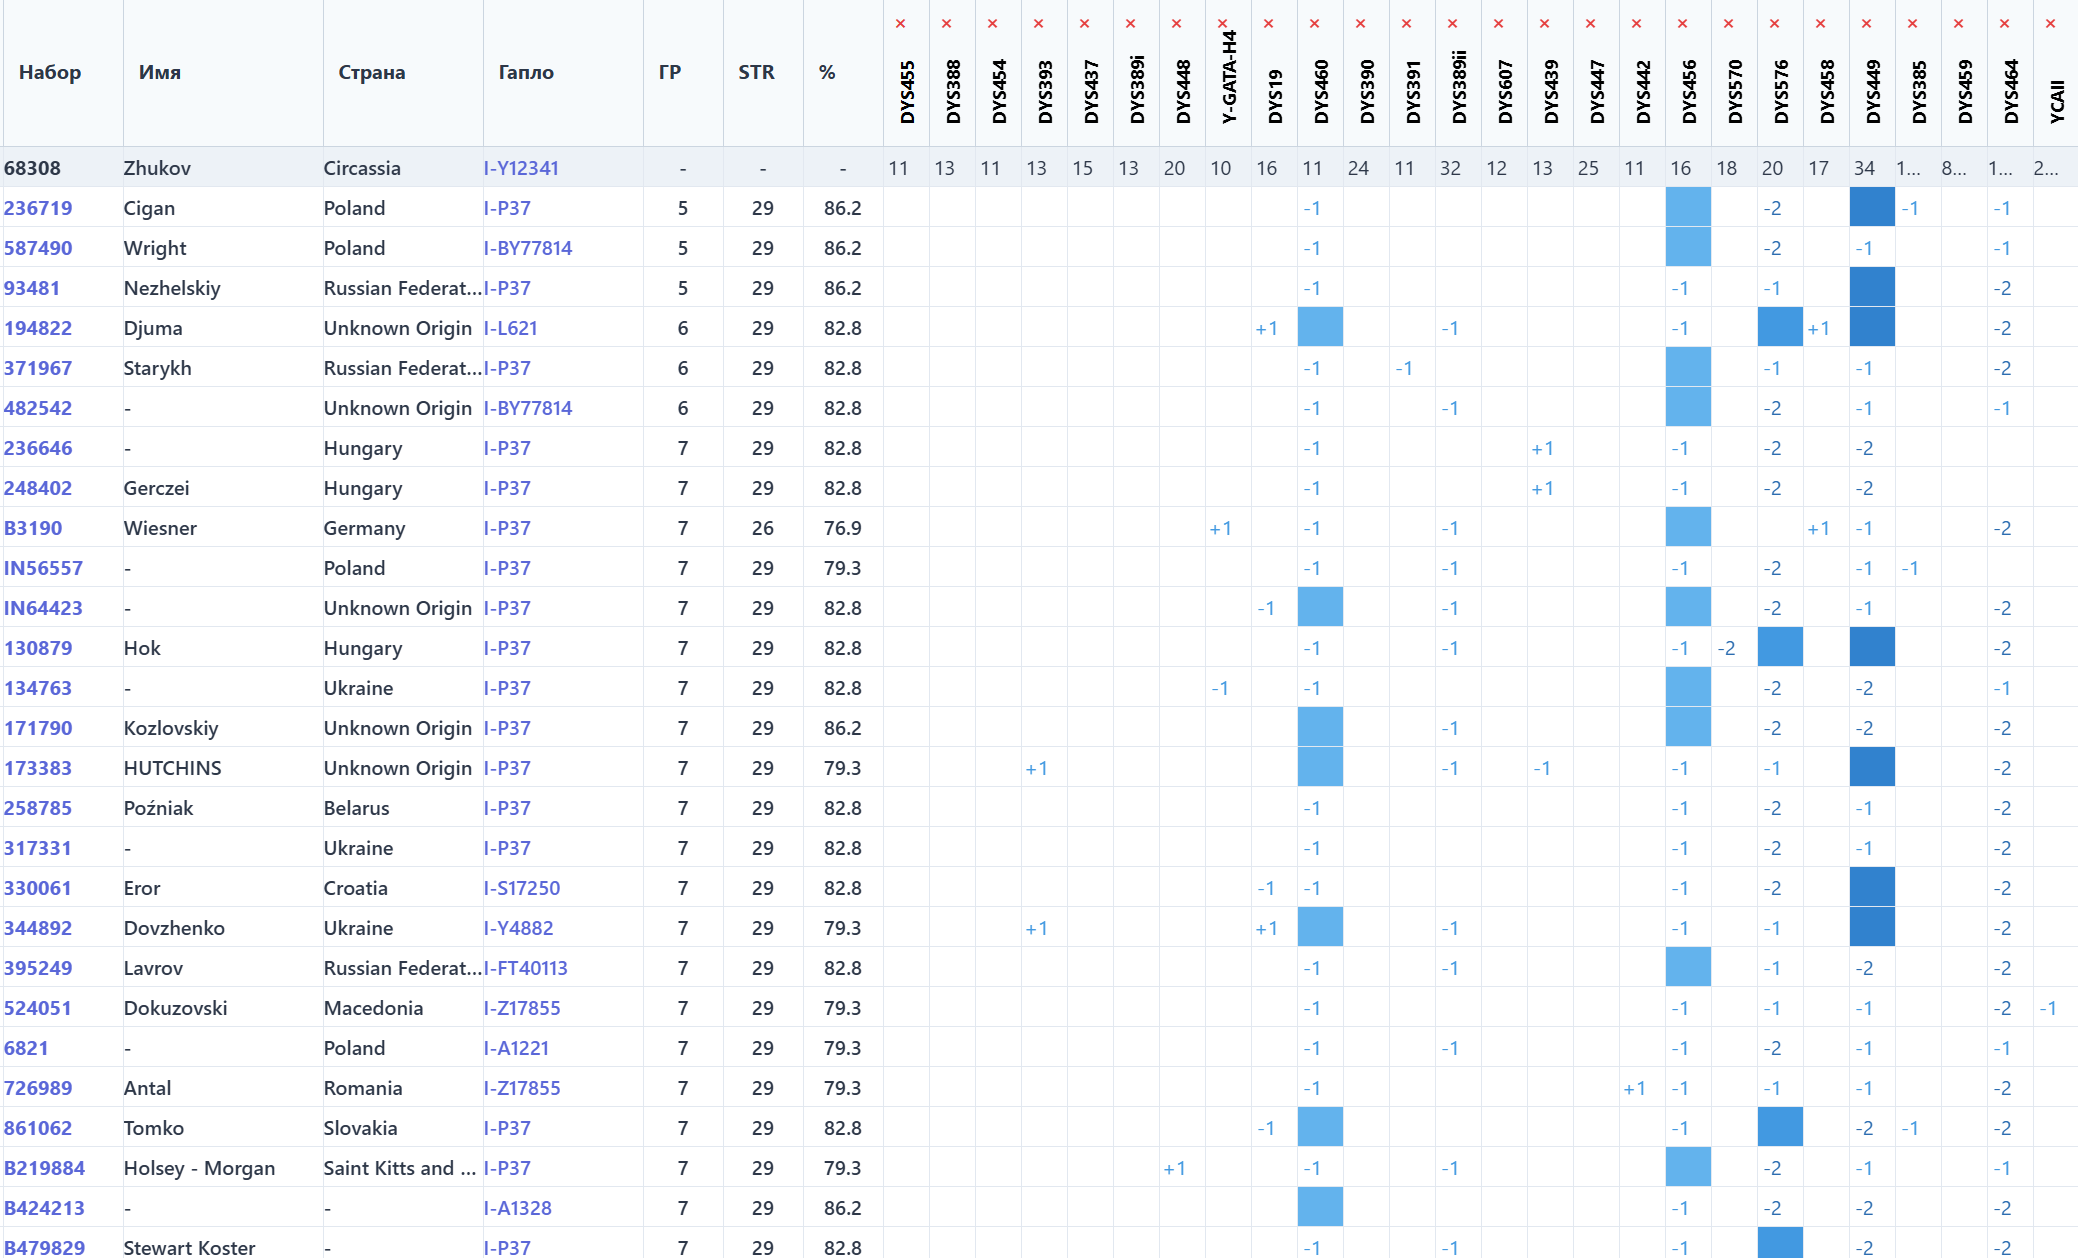The image size is (2078, 1258).
Task: Delete the DYS439 marker column
Action: pos(1544,24)
